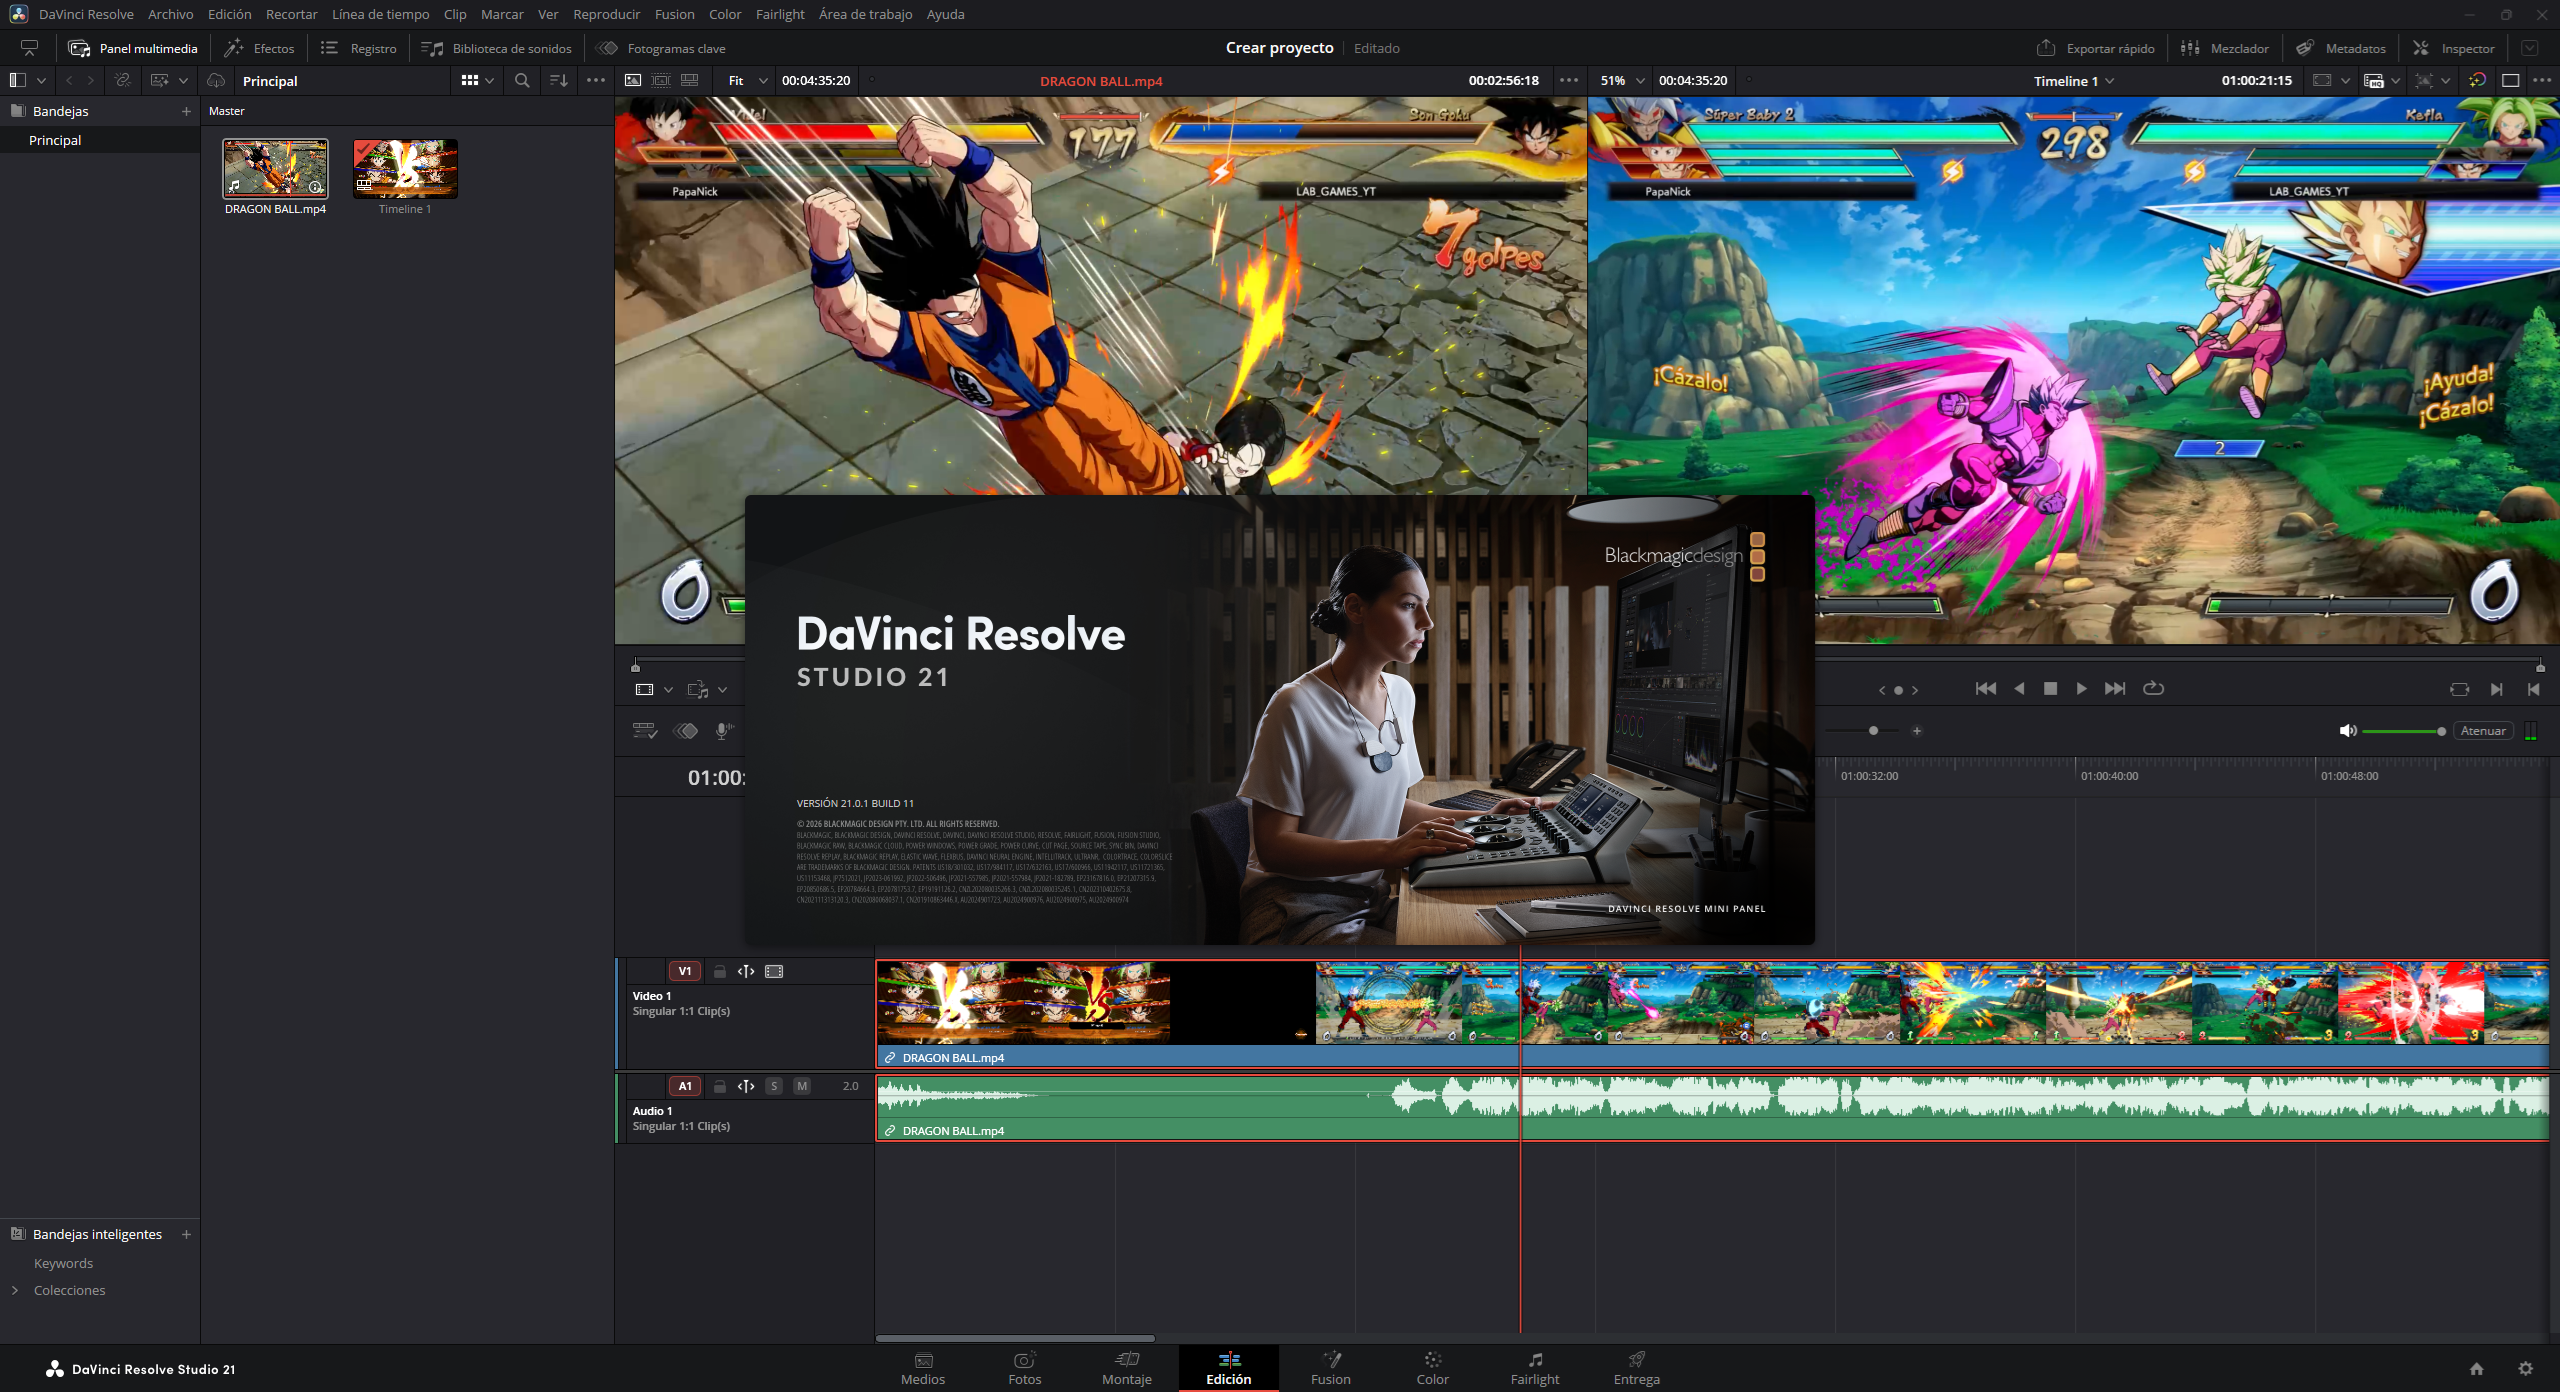Click the play forward button
Image resolution: width=2560 pixels, height=1392 pixels.
[2081, 688]
